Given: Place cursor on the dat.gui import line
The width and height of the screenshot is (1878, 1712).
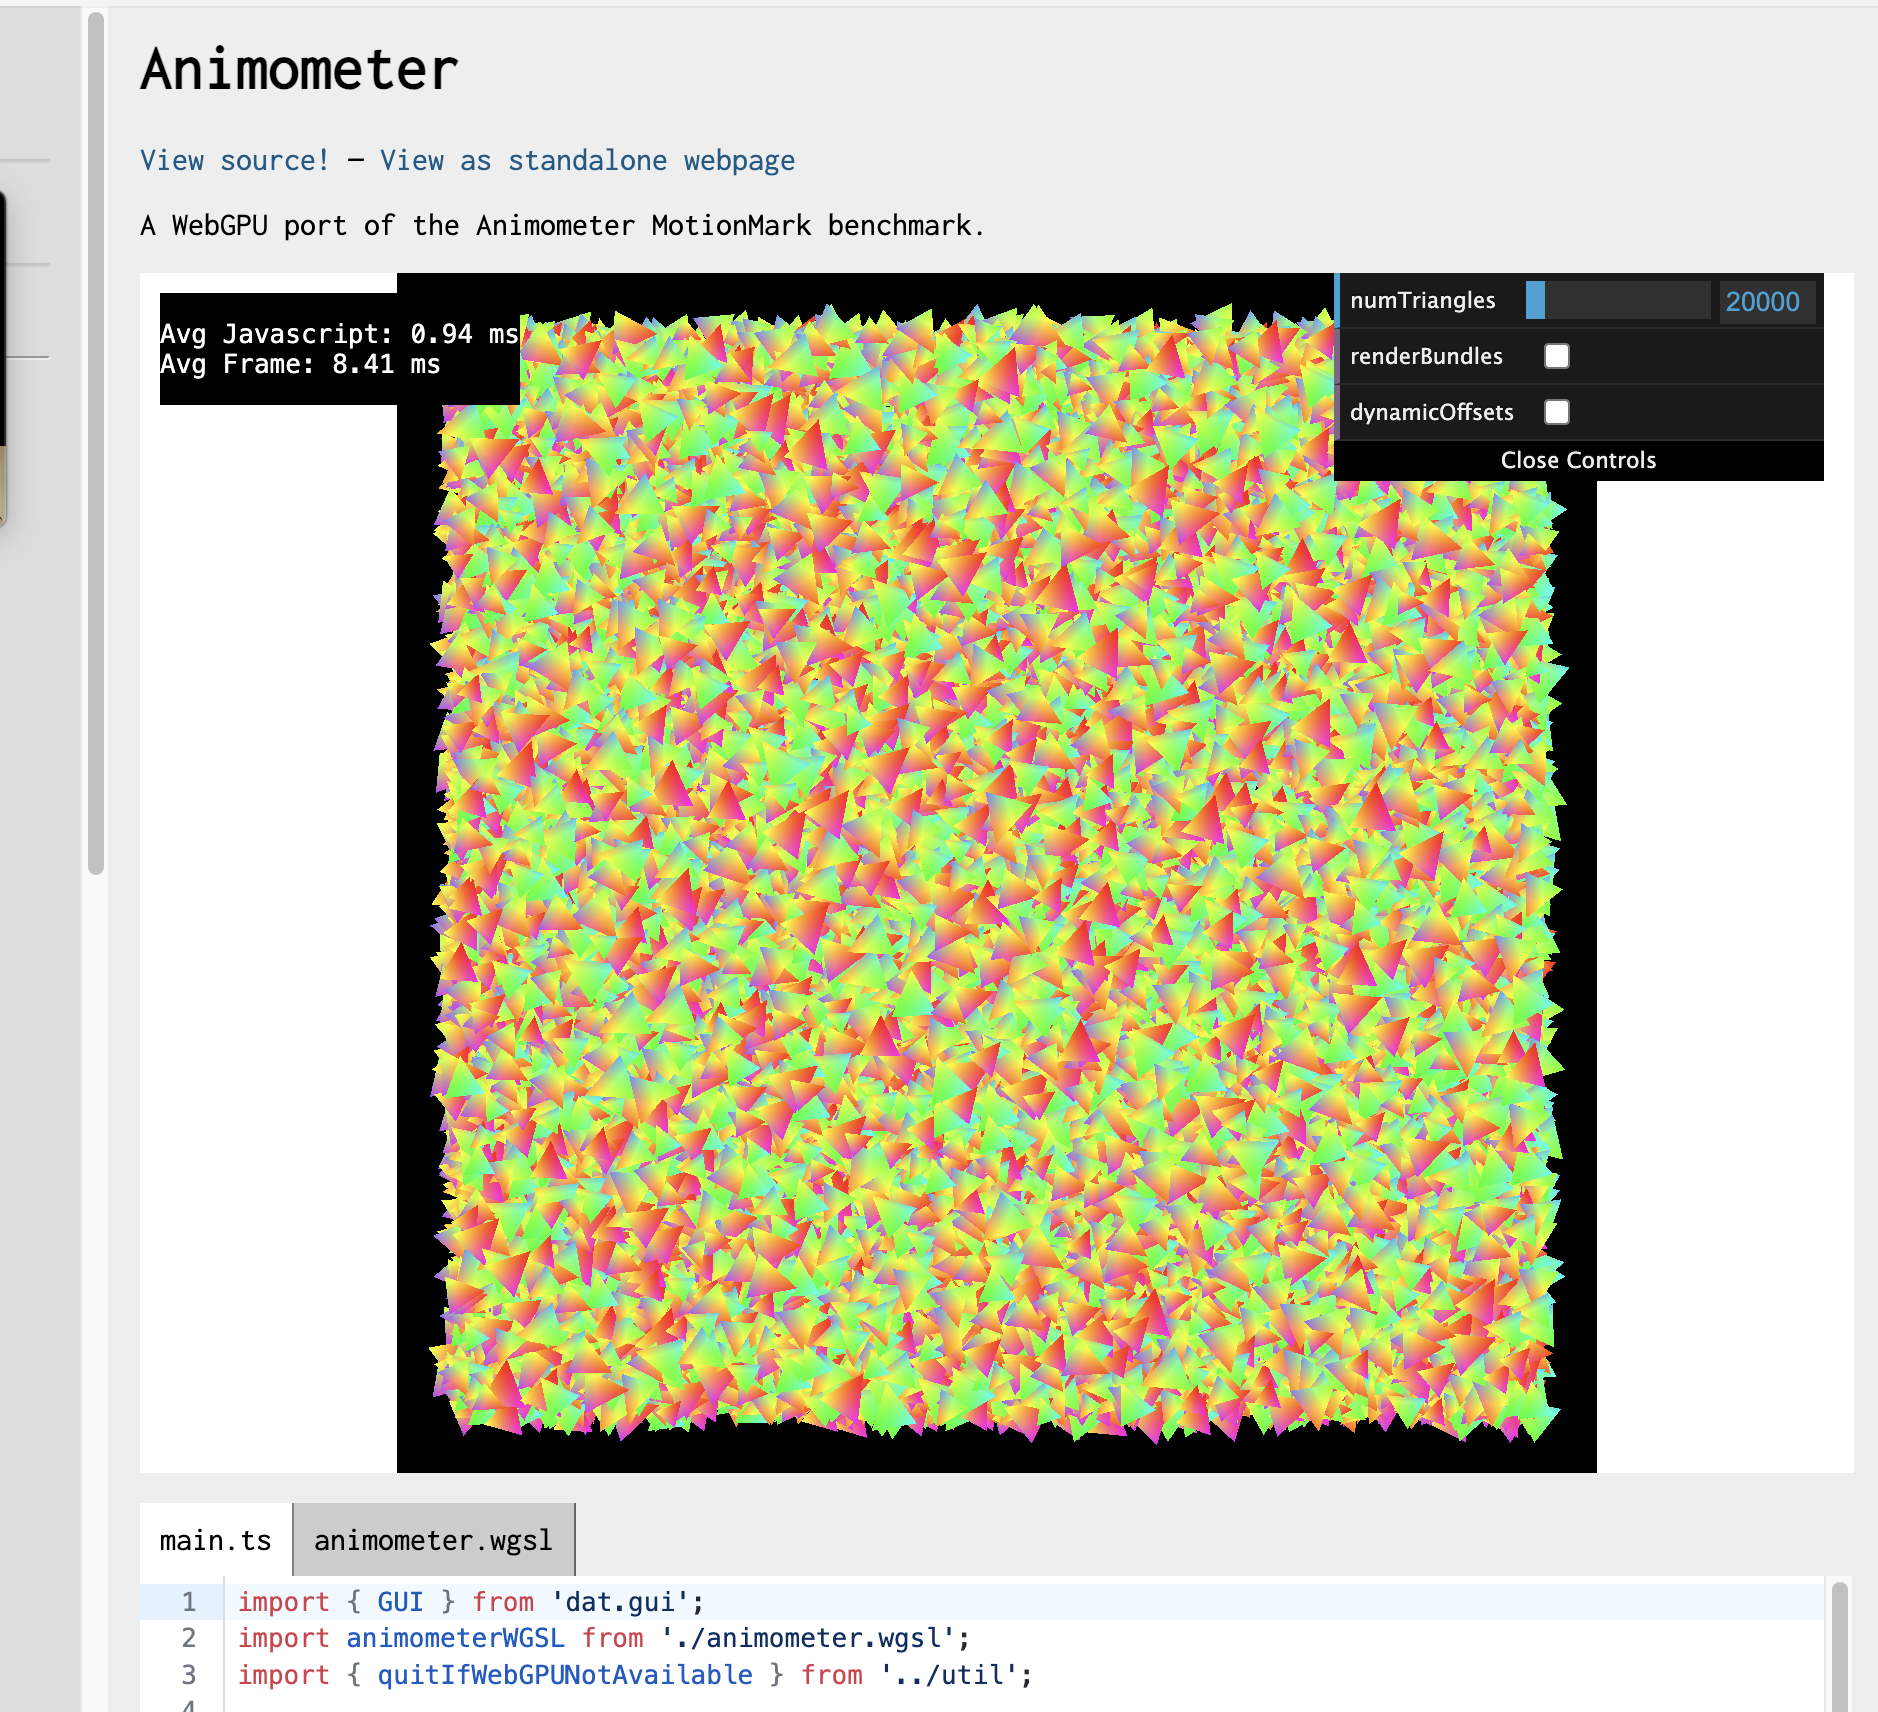Looking at the screenshot, I should pyautogui.click(x=620, y=1602).
